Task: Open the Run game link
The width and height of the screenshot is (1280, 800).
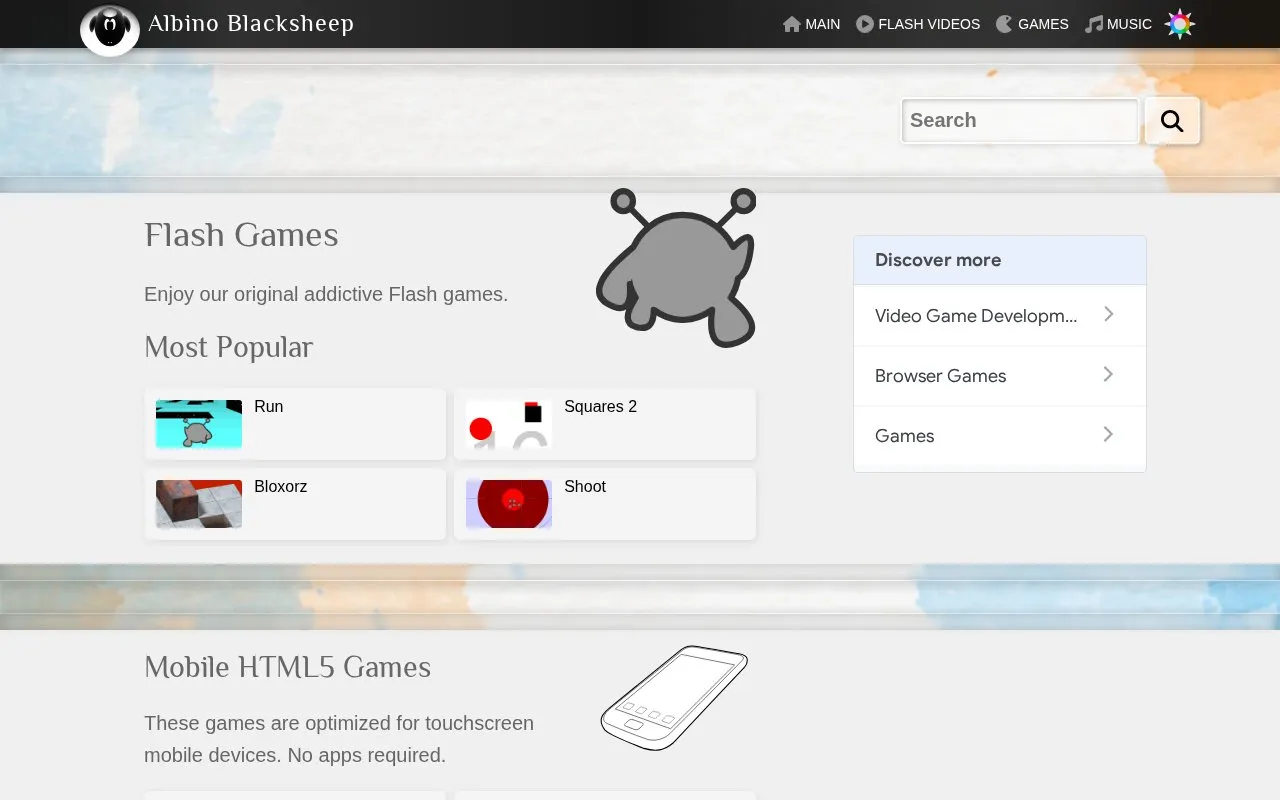Action: (269, 406)
